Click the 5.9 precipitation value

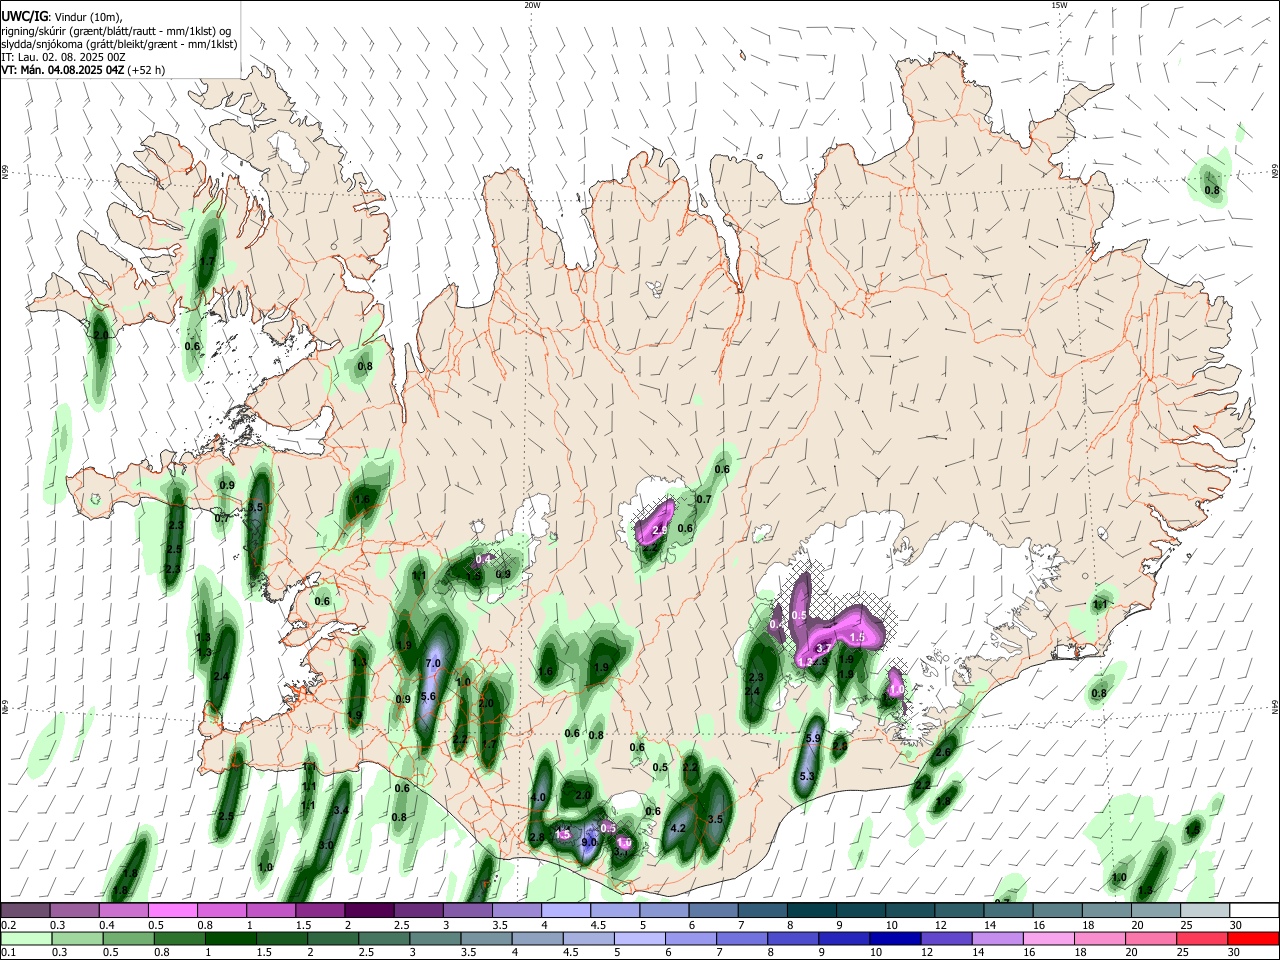(812, 738)
